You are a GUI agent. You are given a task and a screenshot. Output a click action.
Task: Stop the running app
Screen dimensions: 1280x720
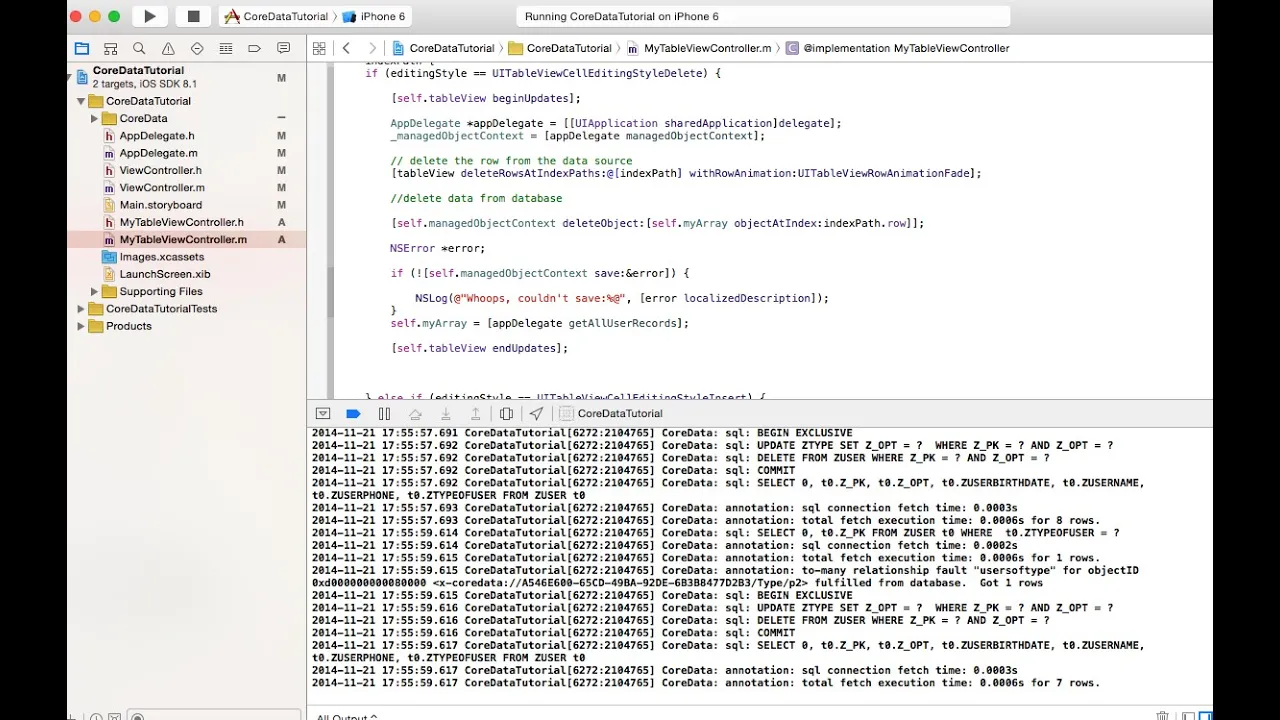point(194,16)
